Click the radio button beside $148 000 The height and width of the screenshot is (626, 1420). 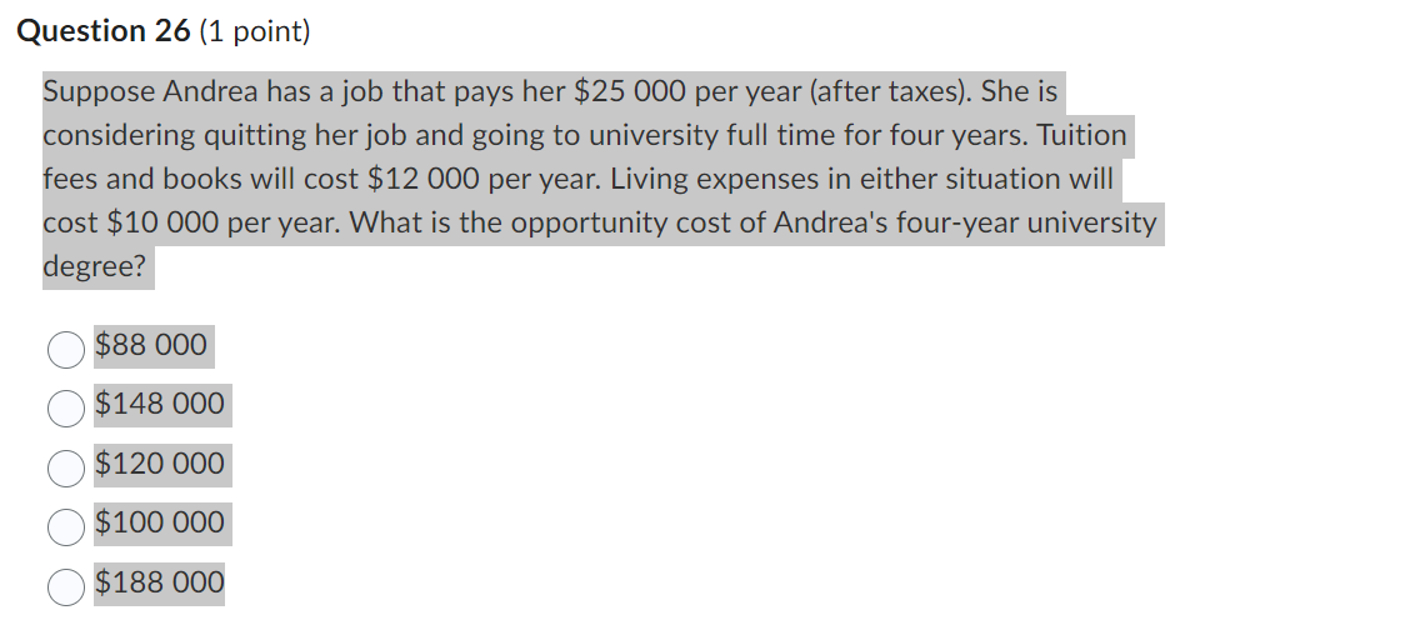click(66, 408)
